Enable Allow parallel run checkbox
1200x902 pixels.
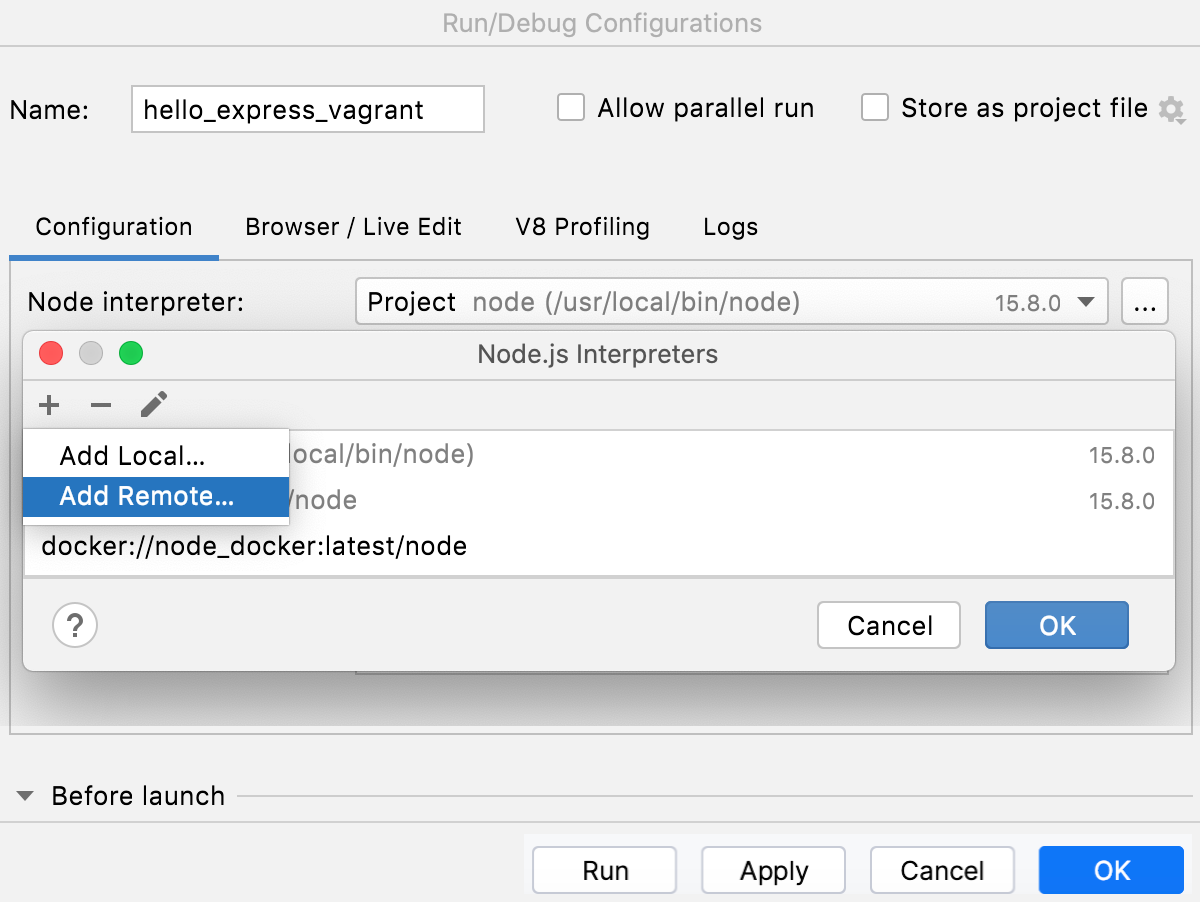click(x=571, y=108)
